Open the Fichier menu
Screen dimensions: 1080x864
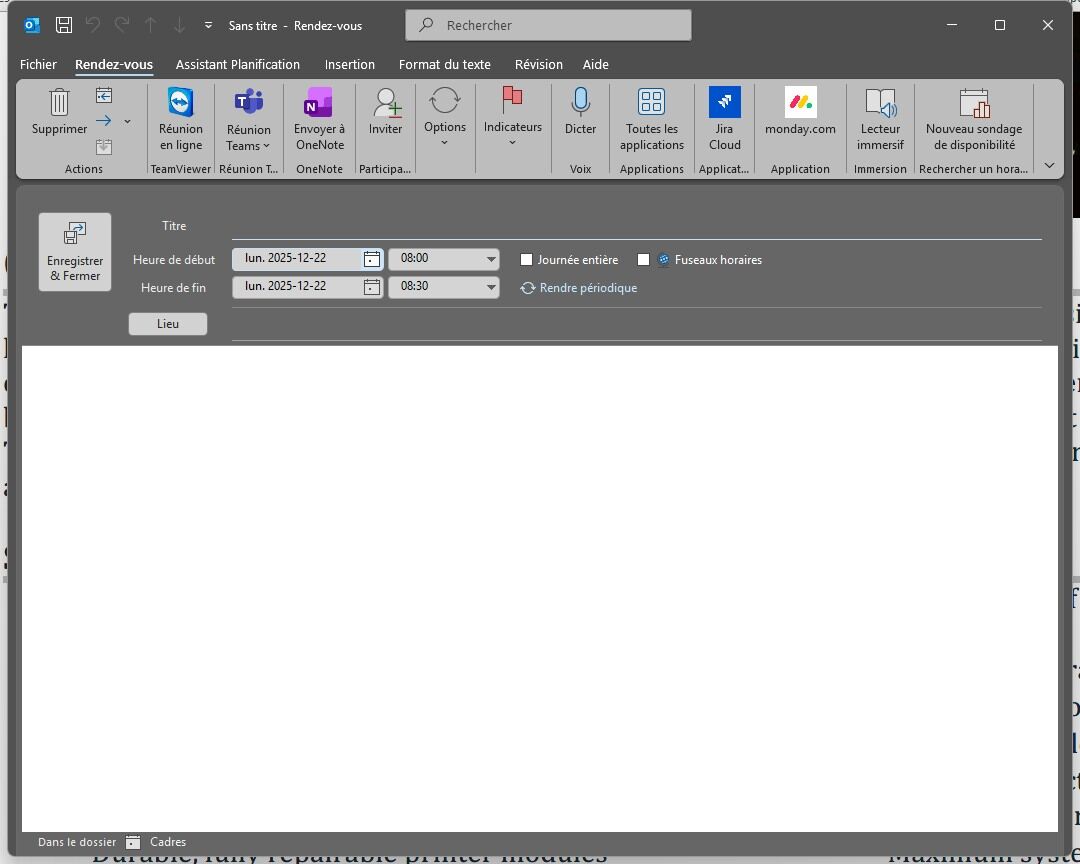pos(38,64)
